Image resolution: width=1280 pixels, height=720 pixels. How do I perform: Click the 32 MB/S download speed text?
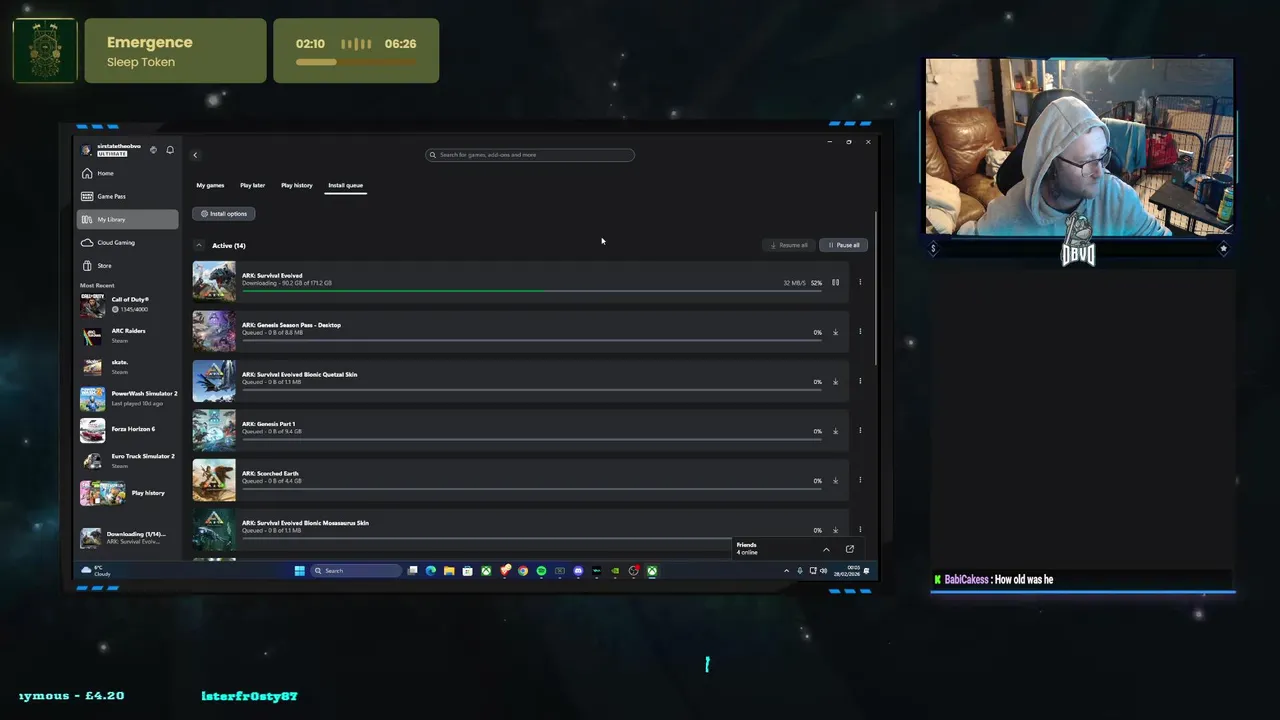(794, 283)
